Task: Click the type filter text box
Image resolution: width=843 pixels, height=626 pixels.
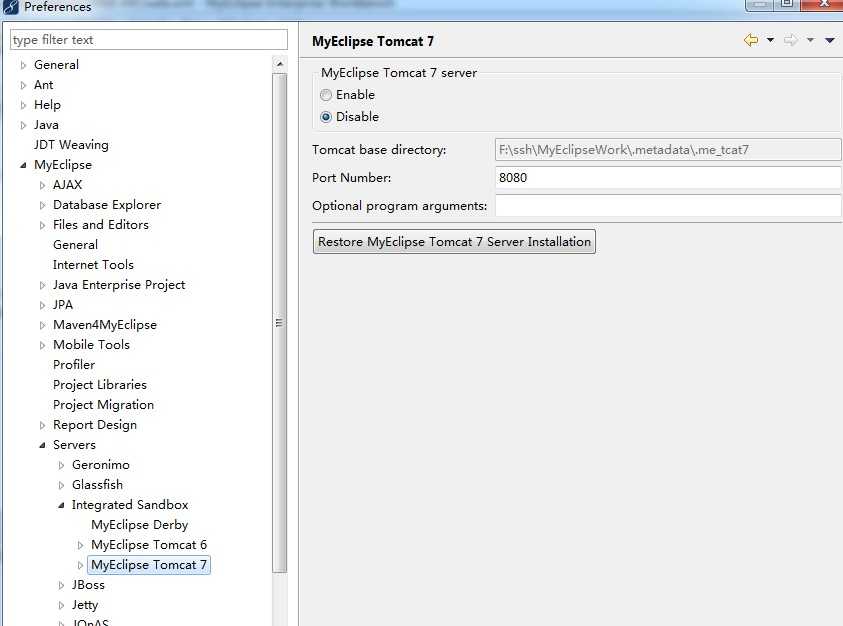Action: [149, 40]
